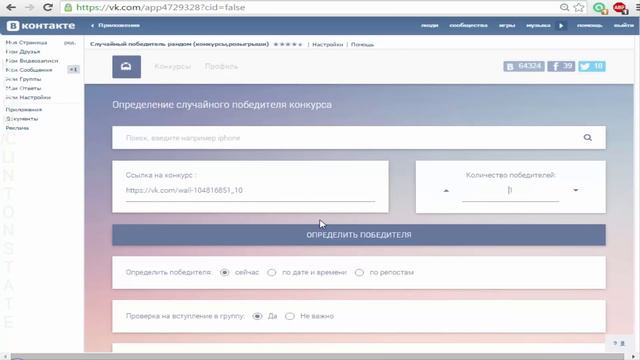Open 'помощь' in VK top menu
Screen dimensions: 640x360
point(589,25)
